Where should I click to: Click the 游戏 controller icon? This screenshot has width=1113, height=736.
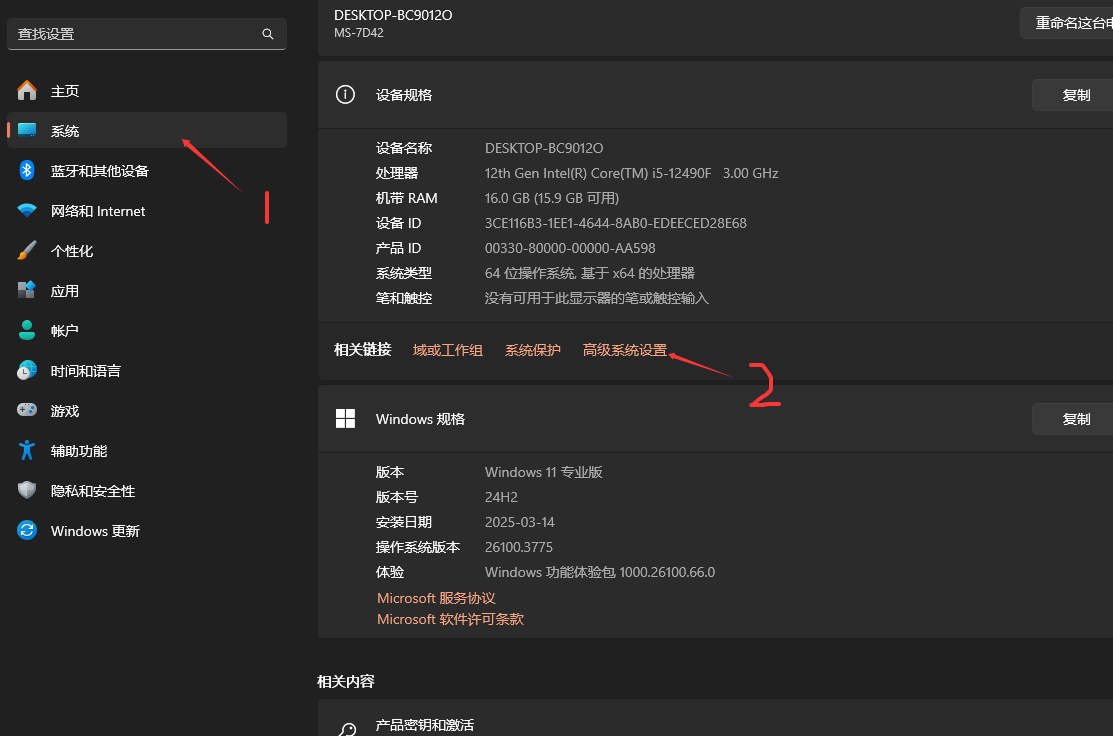coord(26,410)
